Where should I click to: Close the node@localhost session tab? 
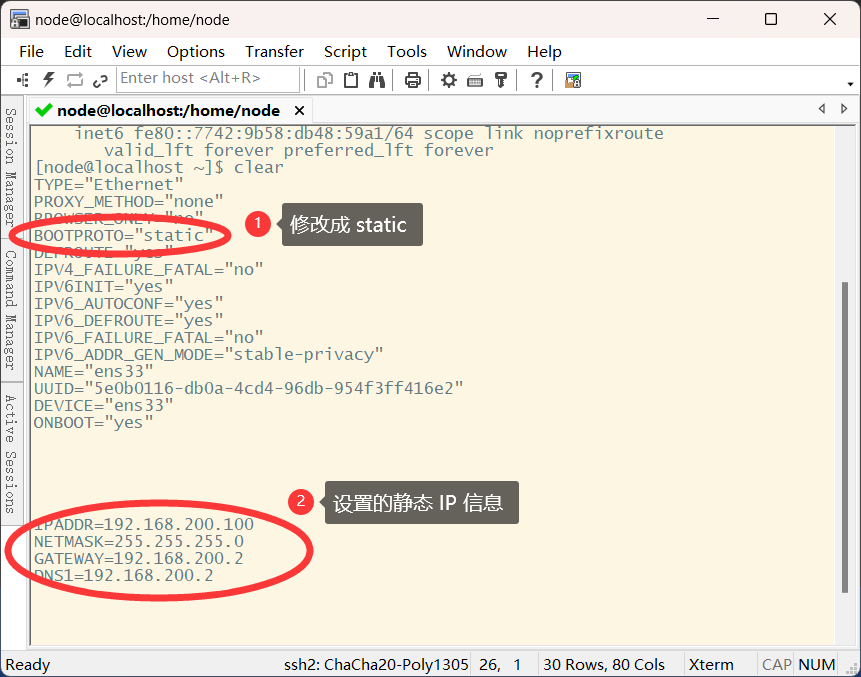299,110
